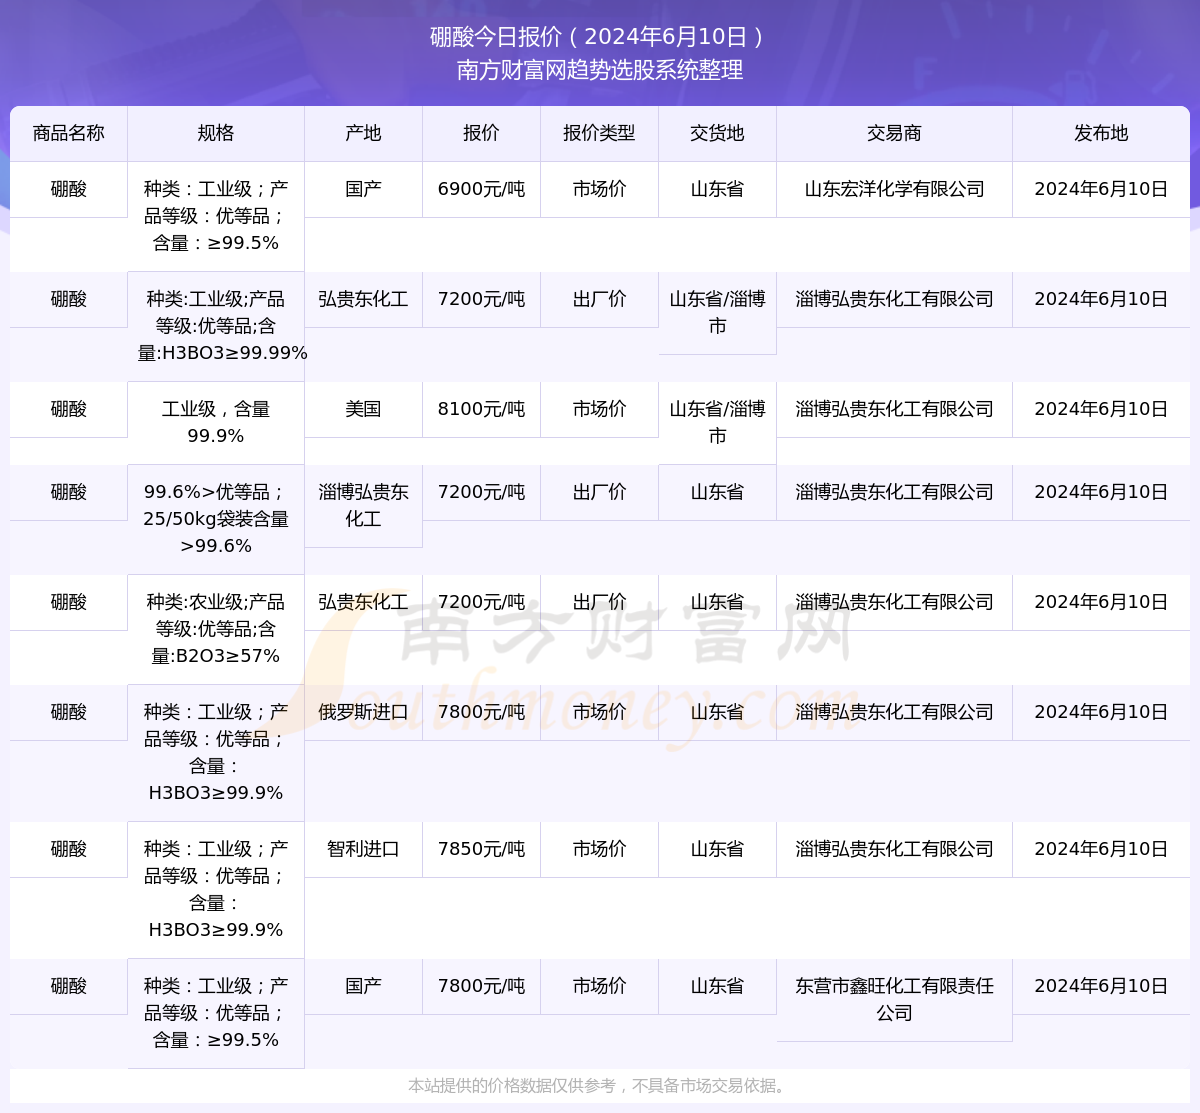Image resolution: width=1200 pixels, height=1113 pixels.
Task: Click the subtitle 南方财富网趋势选股系统整理
Action: [x=600, y=70]
